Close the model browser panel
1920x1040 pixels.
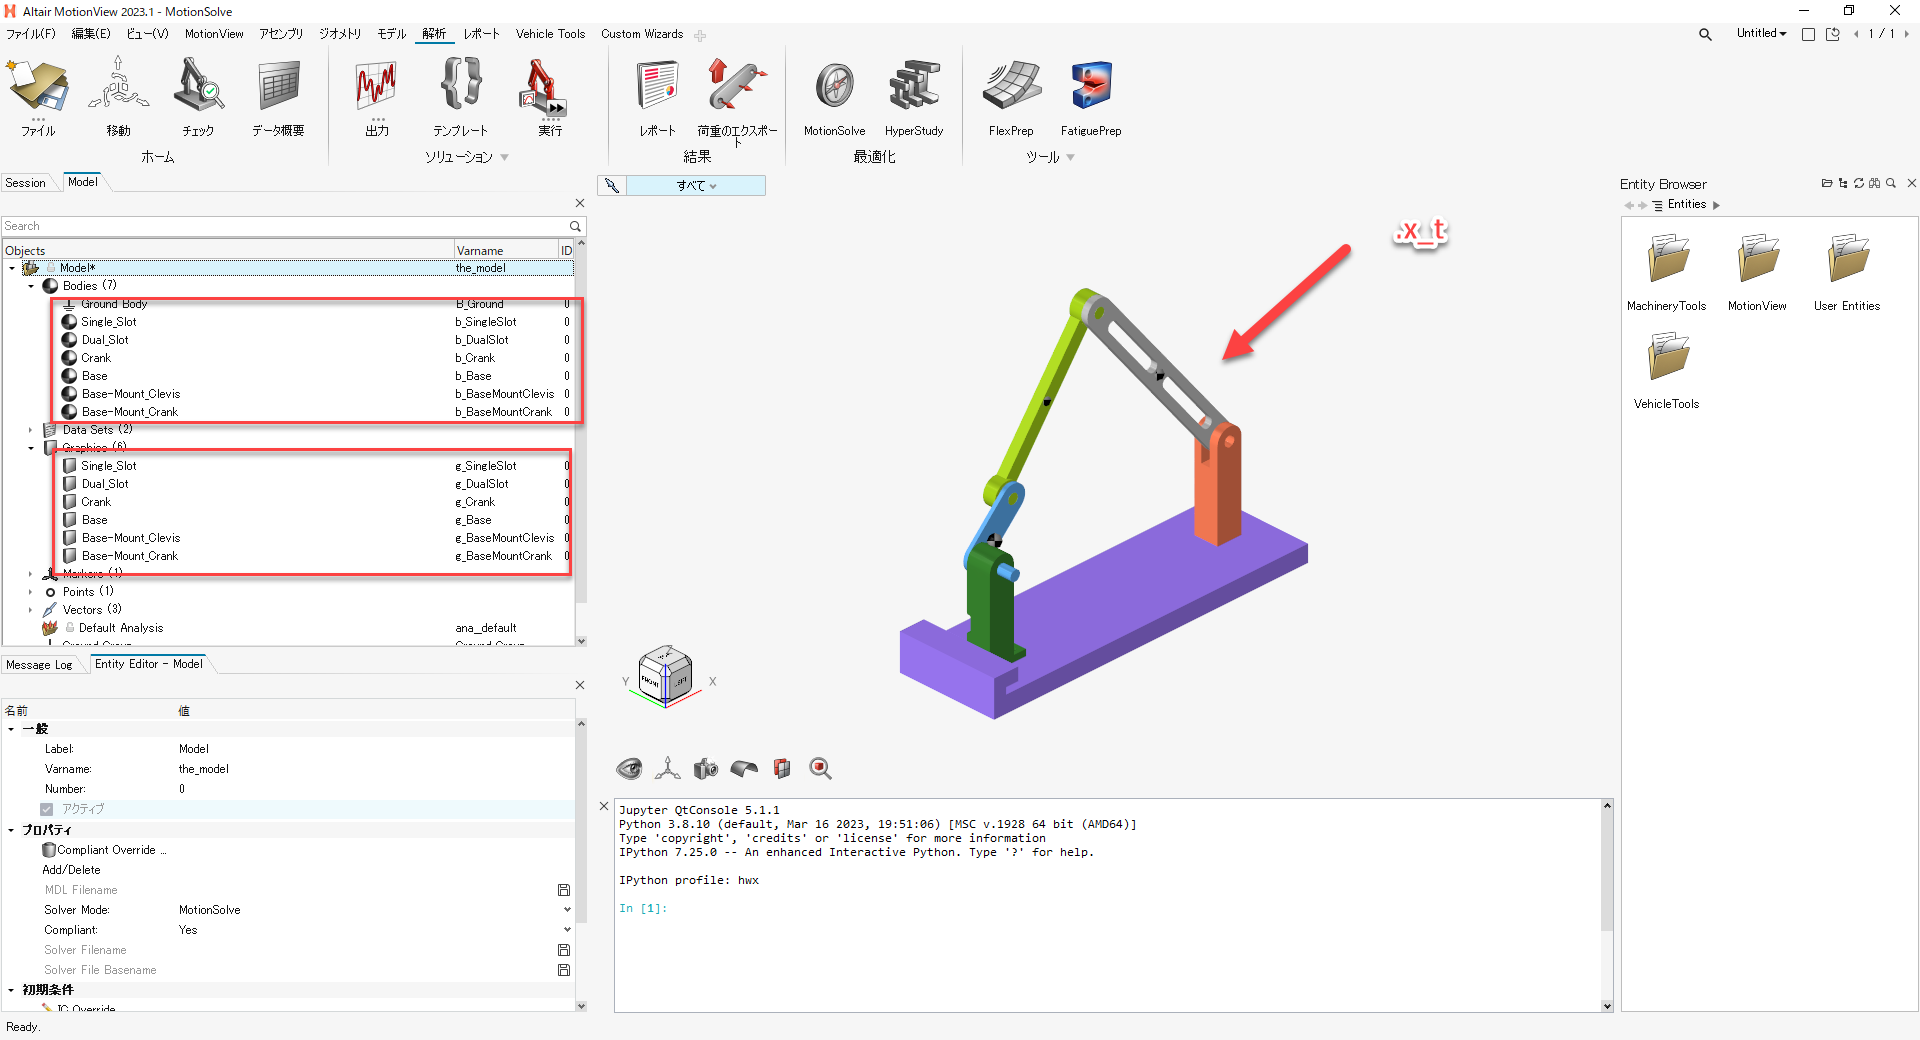580,203
